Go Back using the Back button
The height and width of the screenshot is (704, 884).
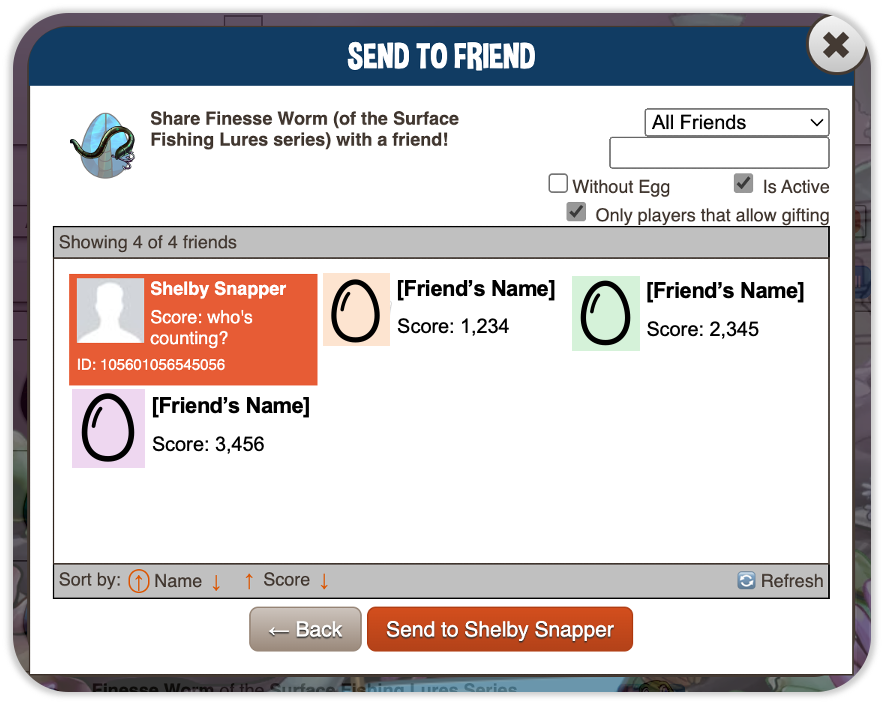pyautogui.click(x=305, y=629)
